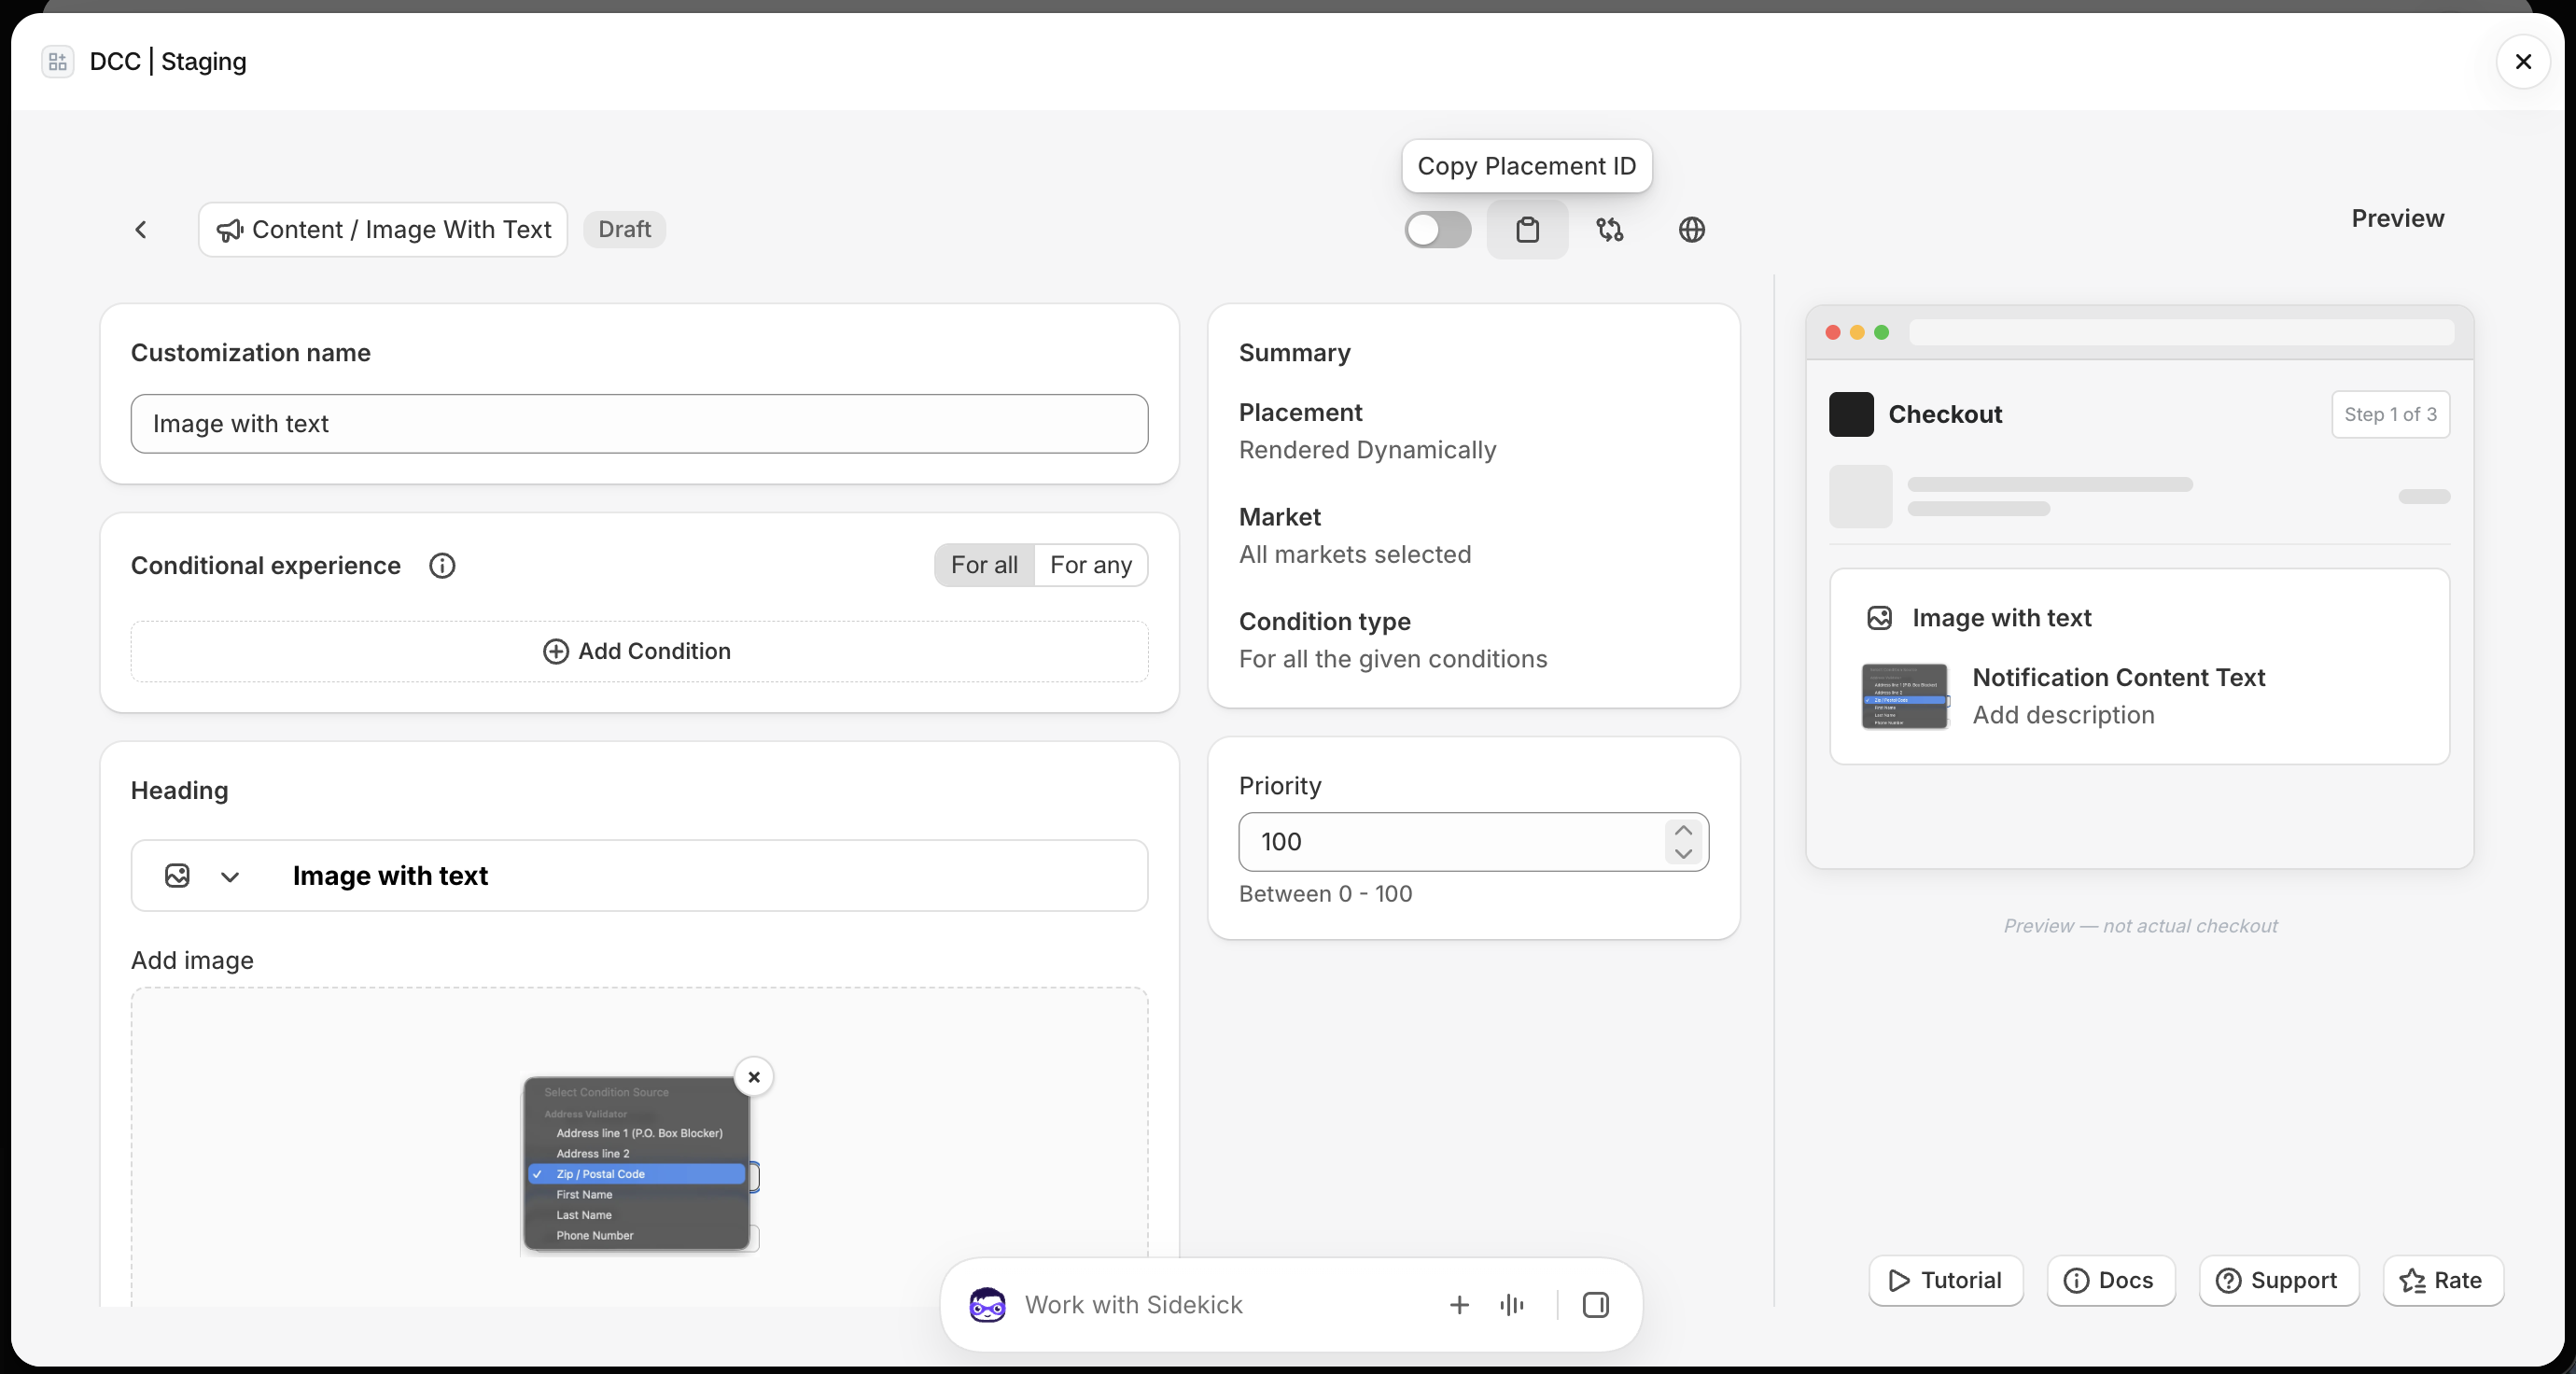Click the image icon in Heading field

[177, 876]
